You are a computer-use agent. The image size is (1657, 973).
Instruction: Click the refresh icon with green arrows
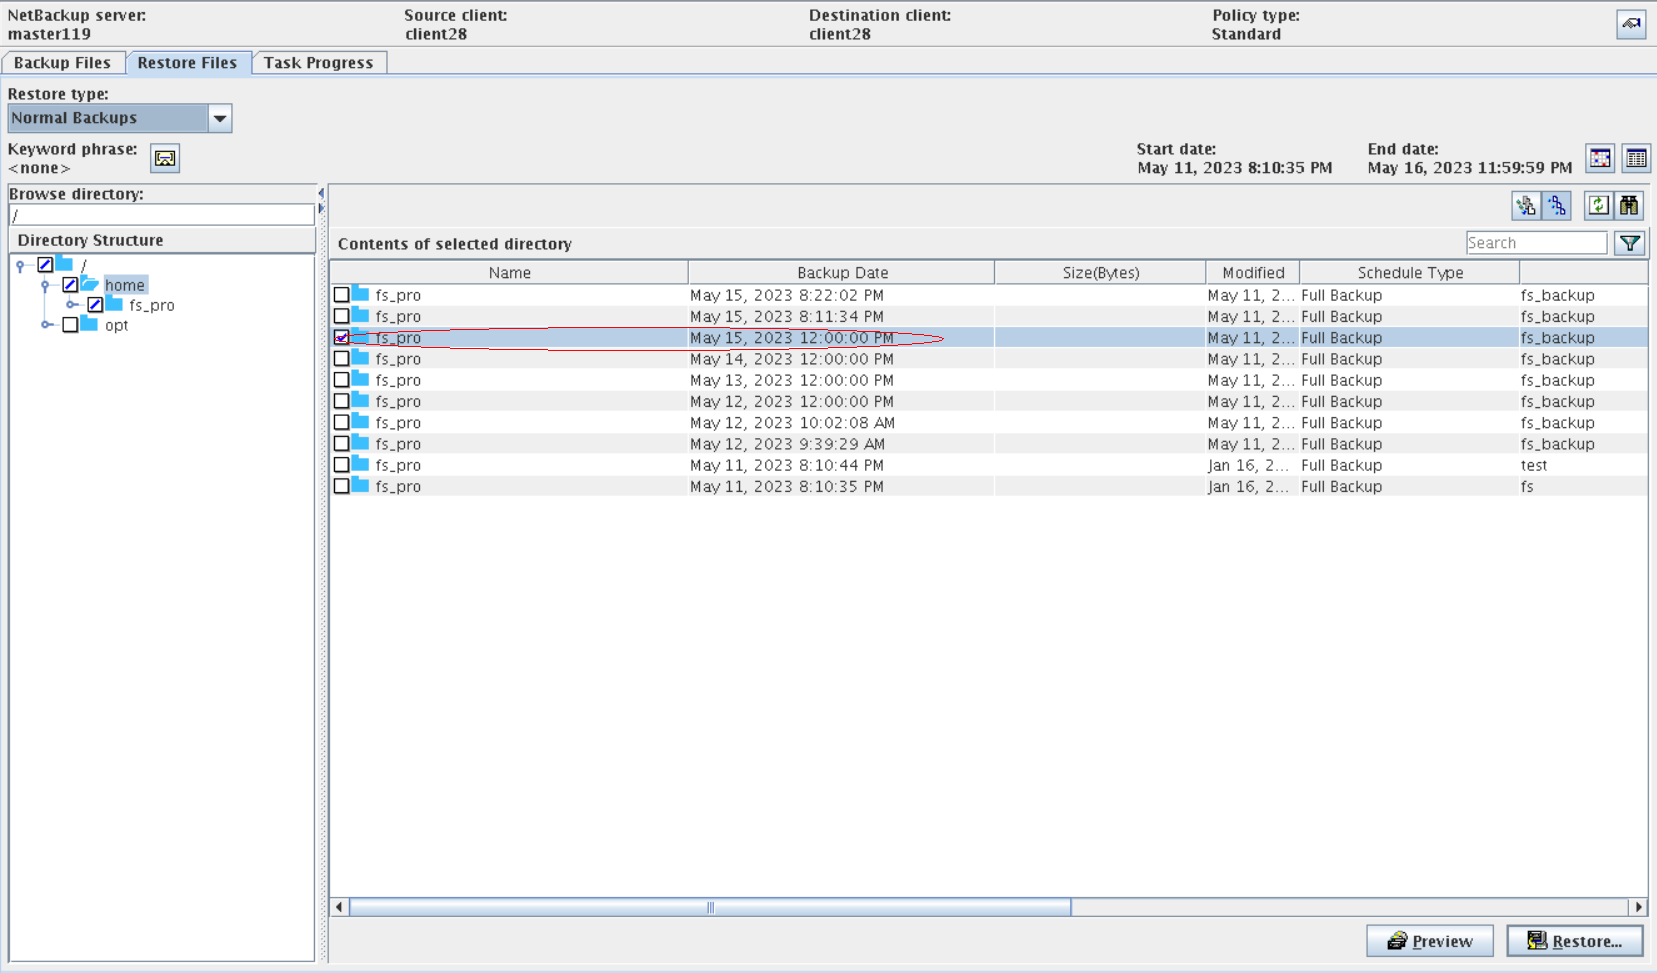pyautogui.click(x=1598, y=205)
